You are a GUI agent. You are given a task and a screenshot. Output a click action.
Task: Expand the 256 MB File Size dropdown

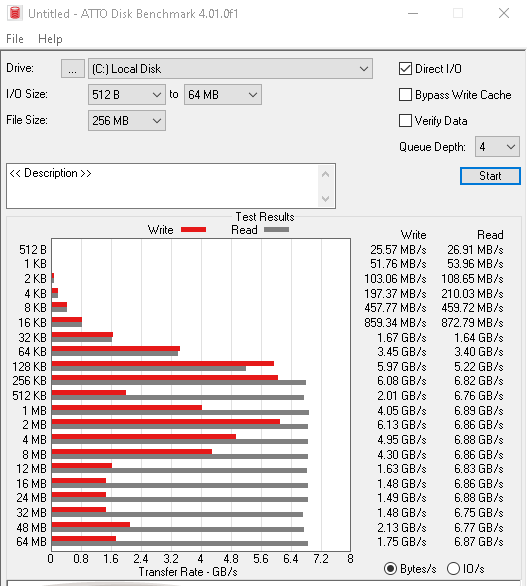127,121
